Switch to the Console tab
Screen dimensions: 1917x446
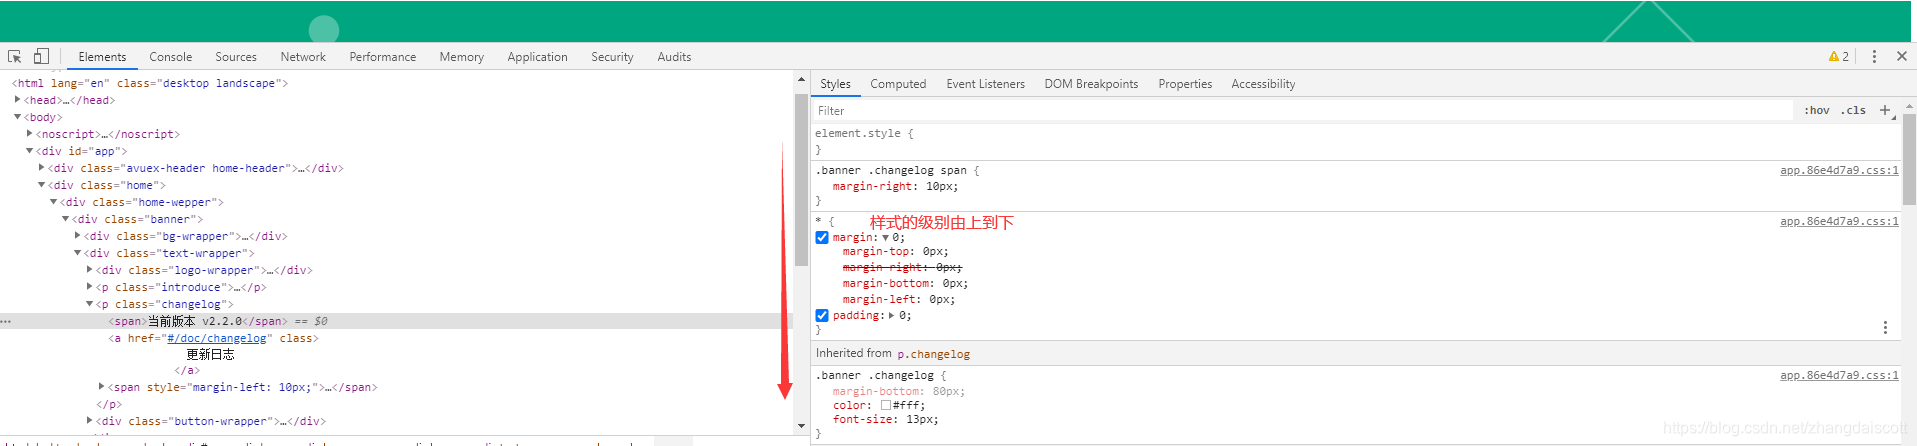(171, 57)
